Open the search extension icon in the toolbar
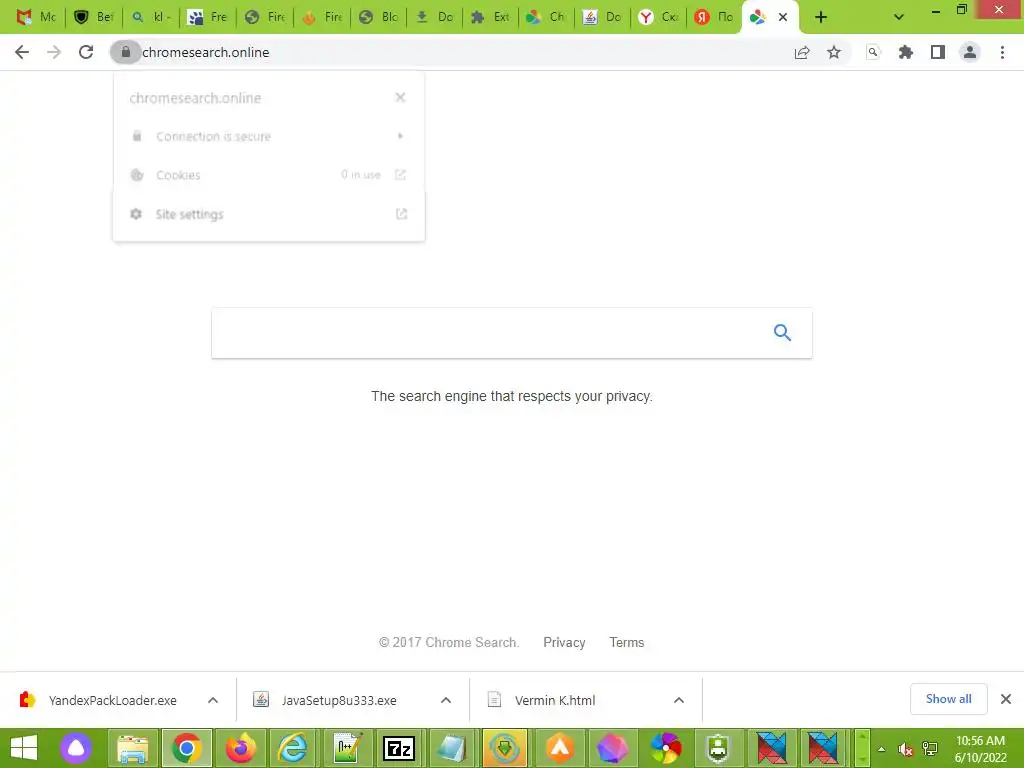 pyautogui.click(x=873, y=52)
